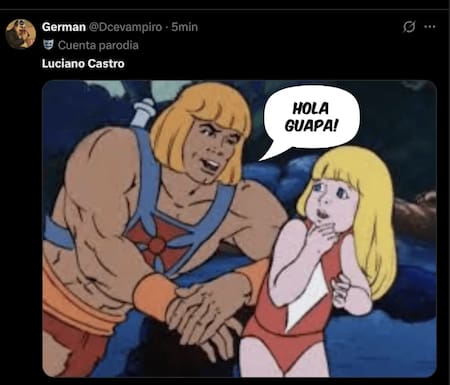This screenshot has width=450, height=385.
Task: Open the tweet via 5min timestamp
Action: [x=184, y=27]
